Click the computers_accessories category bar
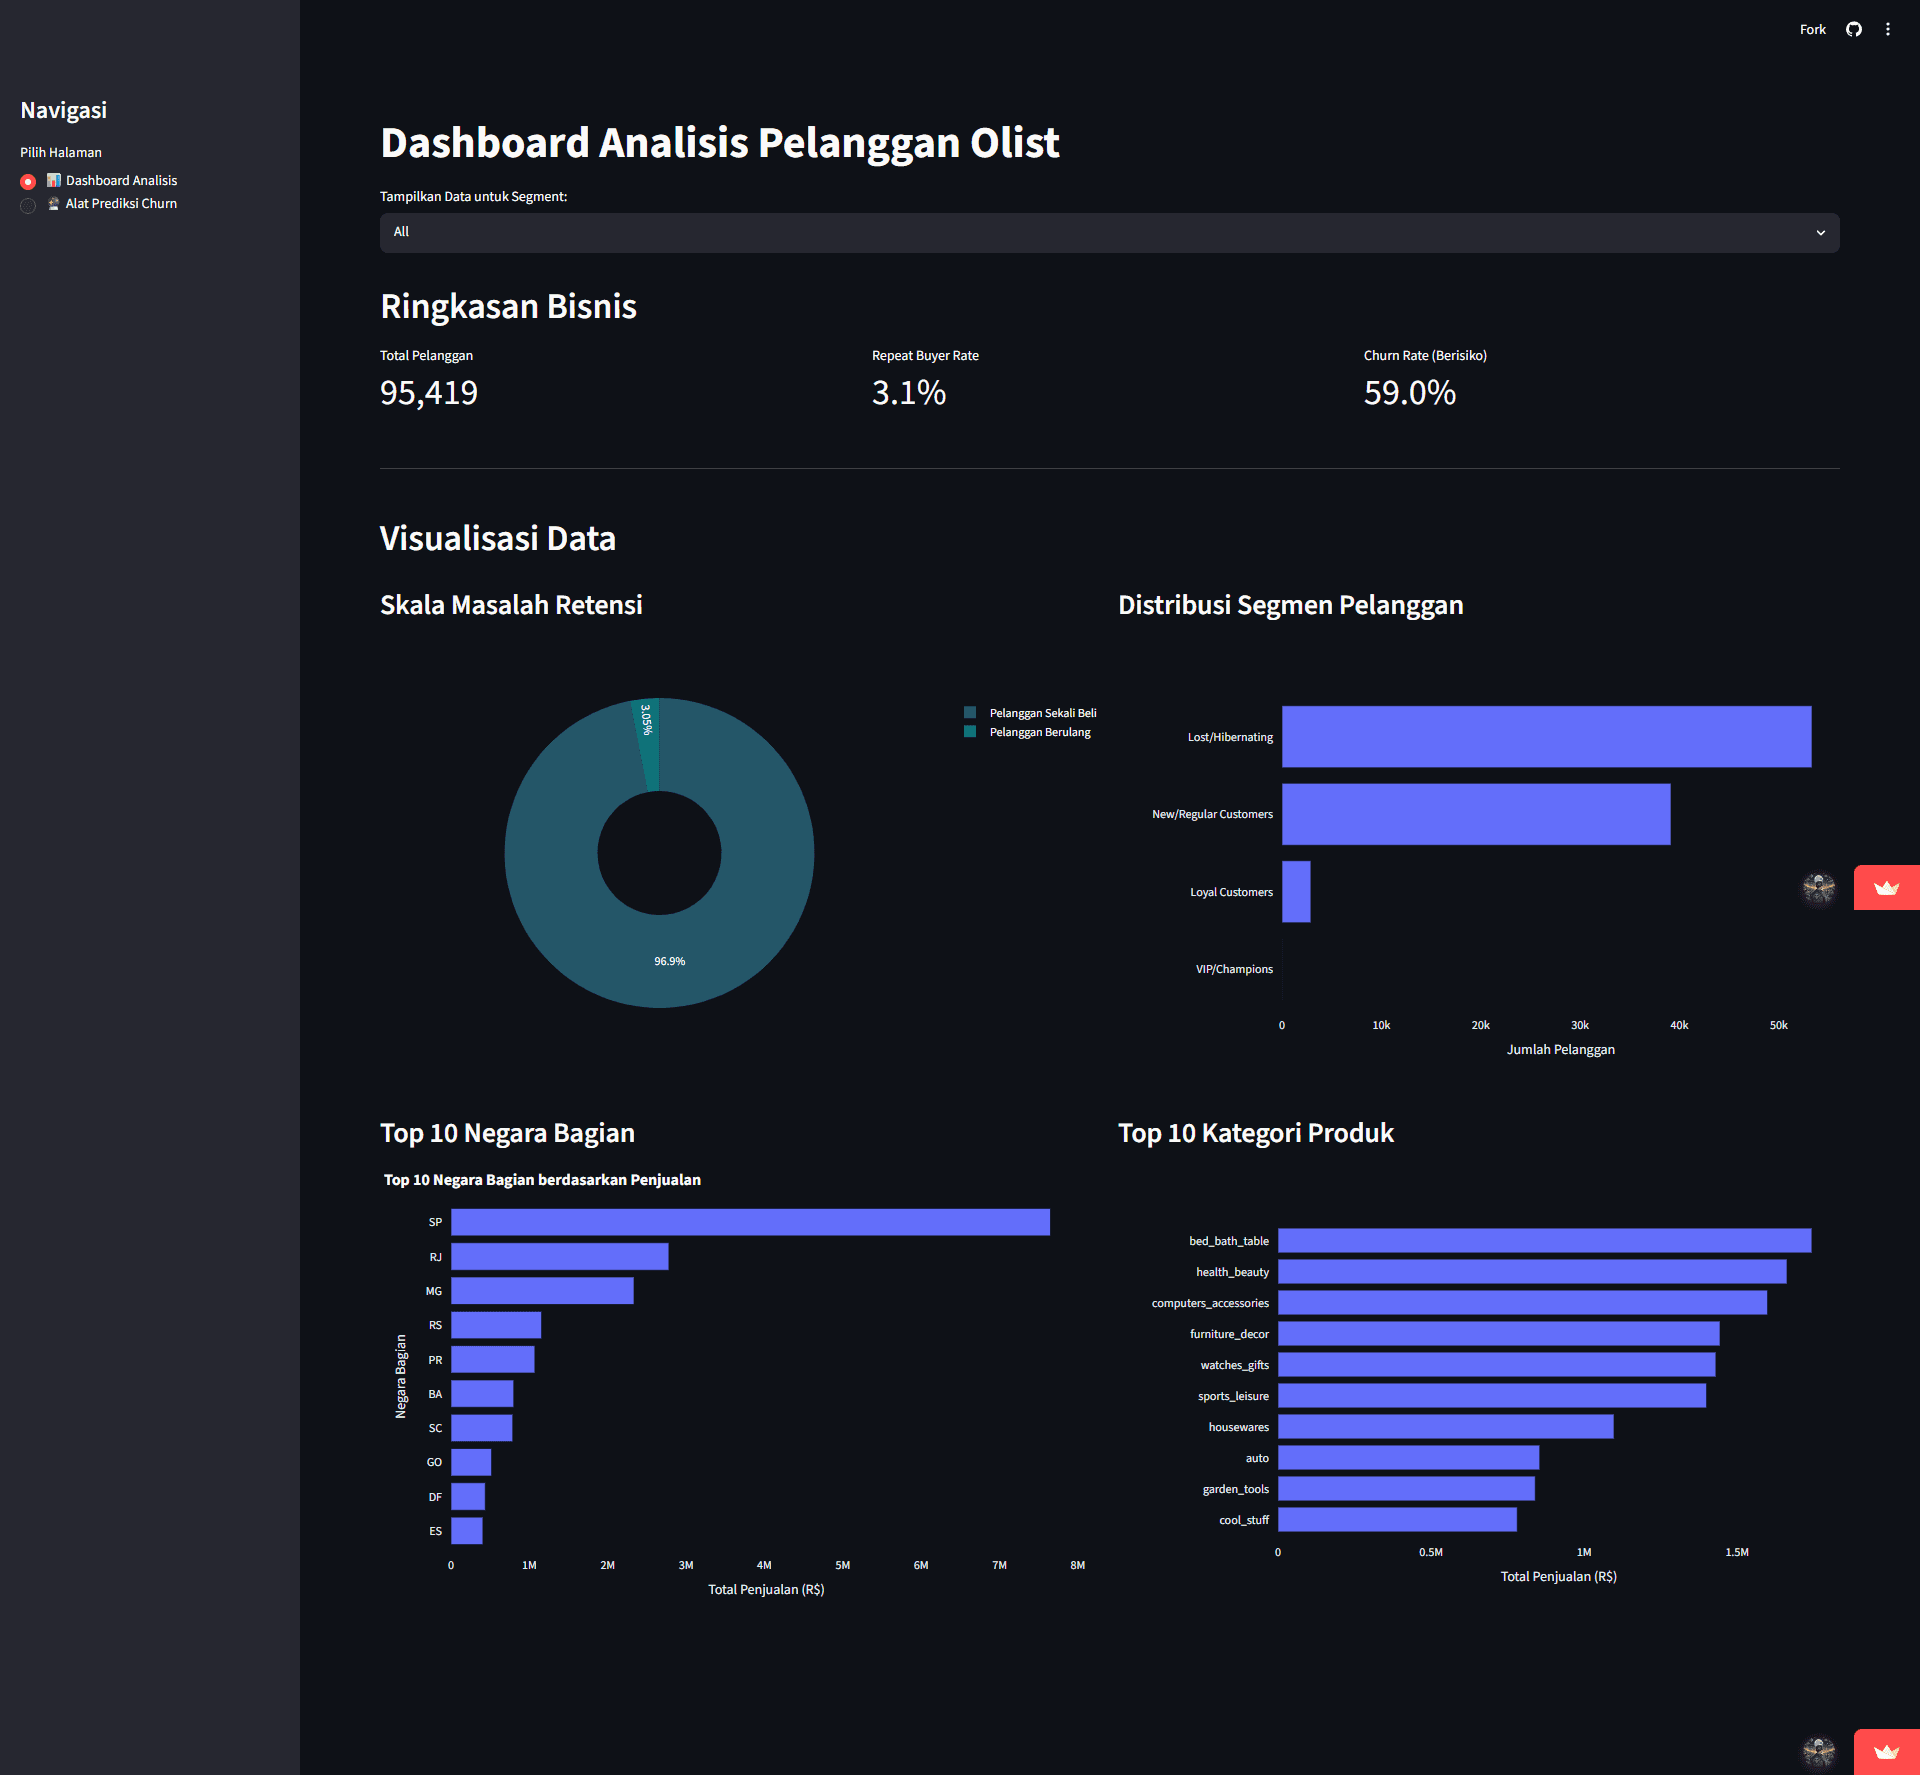Screen dimensions: 1920x1775 tap(1522, 1303)
